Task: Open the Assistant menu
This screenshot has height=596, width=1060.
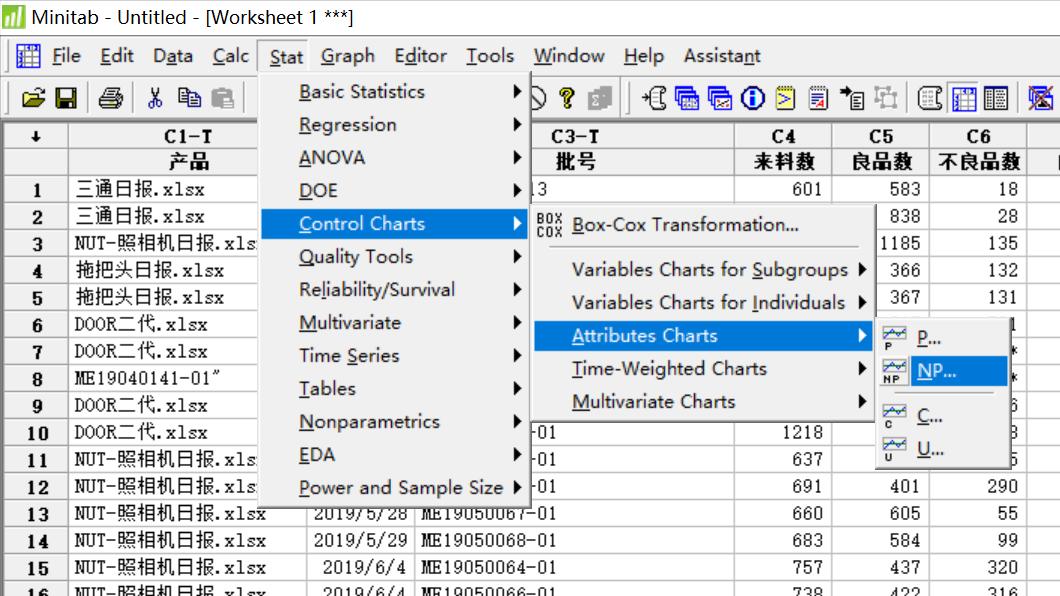Action: (721, 56)
